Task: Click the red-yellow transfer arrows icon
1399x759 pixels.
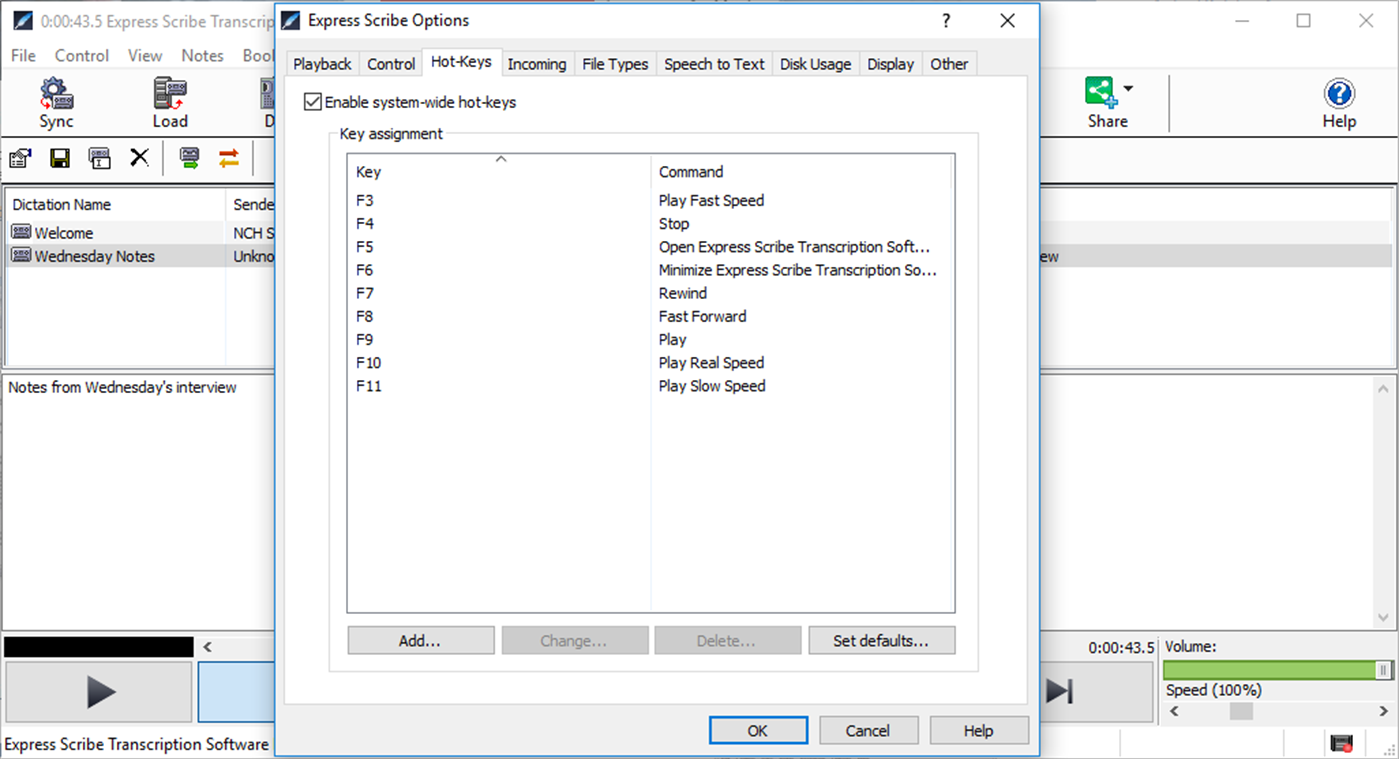Action: 228,158
